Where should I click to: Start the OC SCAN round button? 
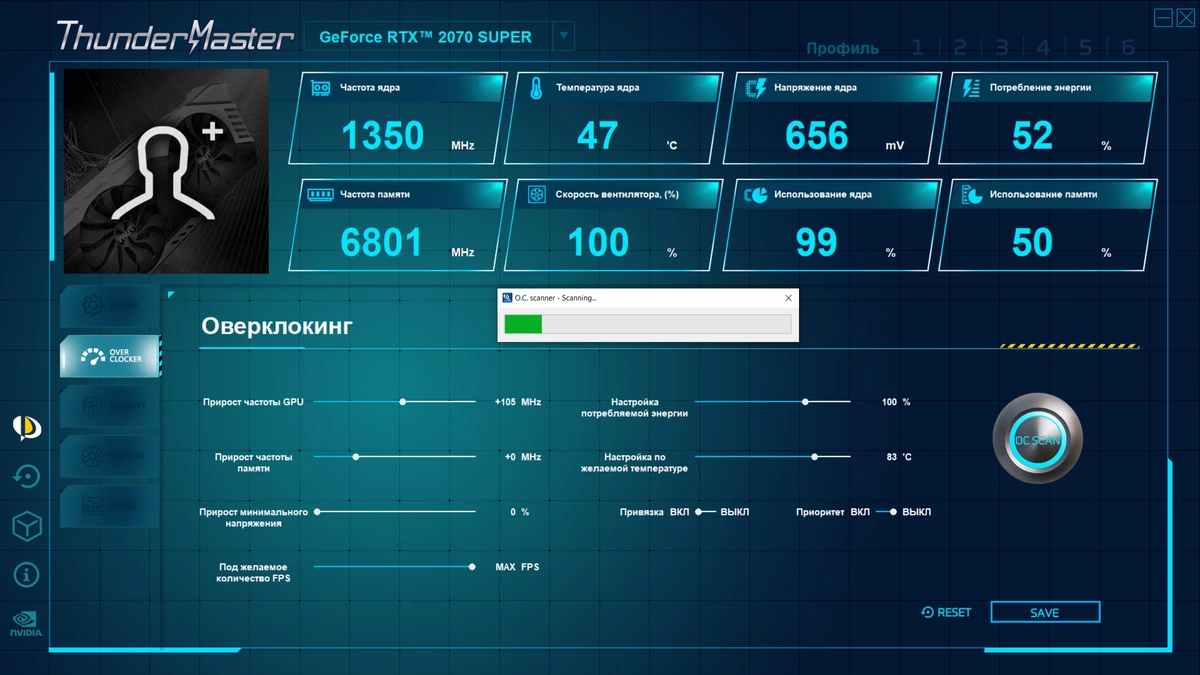point(1037,440)
